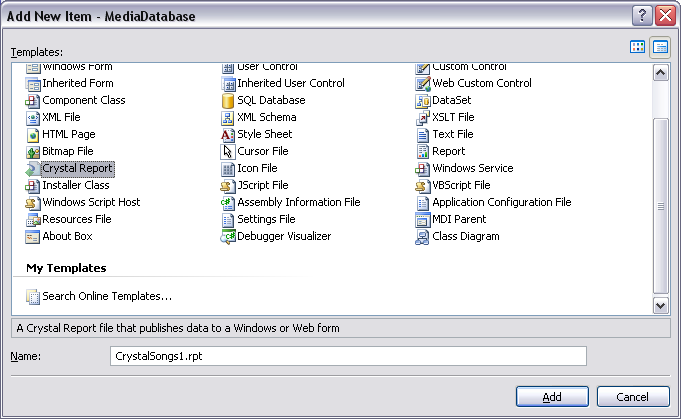
Task: Choose the Style Sheet template icon
Action: [x=228, y=135]
